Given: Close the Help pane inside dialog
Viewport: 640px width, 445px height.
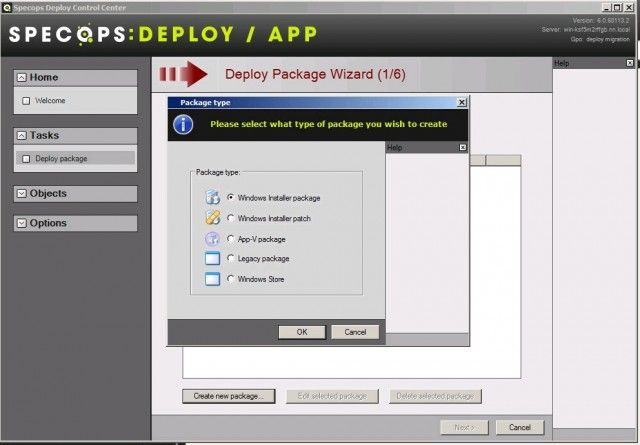Looking at the screenshot, I should [462, 147].
